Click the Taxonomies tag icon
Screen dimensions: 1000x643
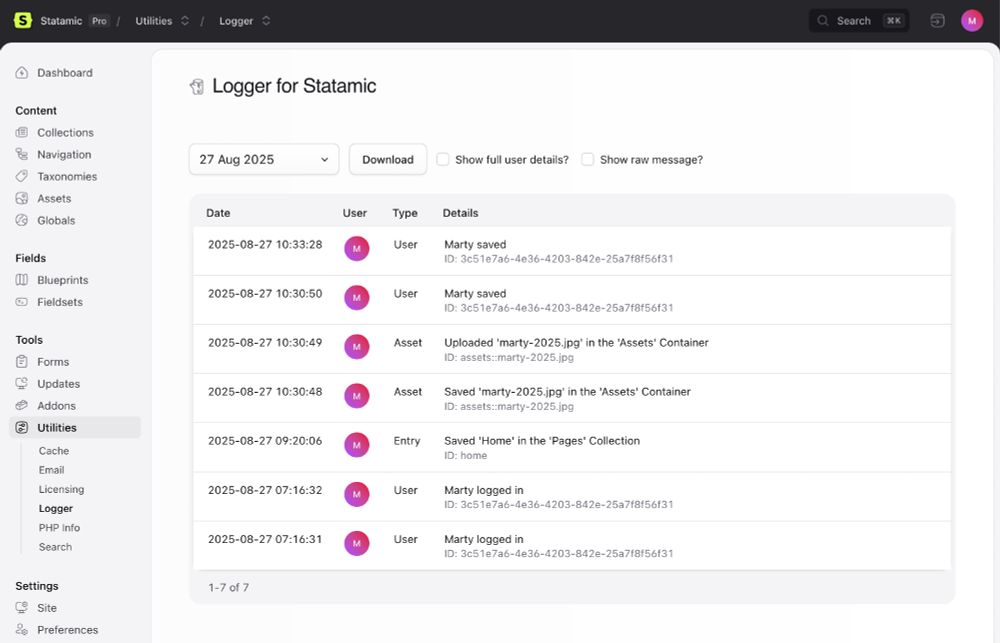tap(22, 176)
